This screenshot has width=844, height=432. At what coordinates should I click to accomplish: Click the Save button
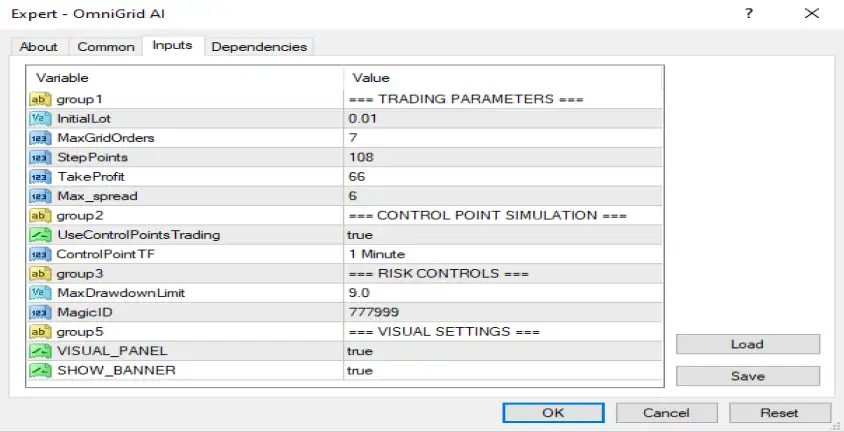tap(747, 376)
